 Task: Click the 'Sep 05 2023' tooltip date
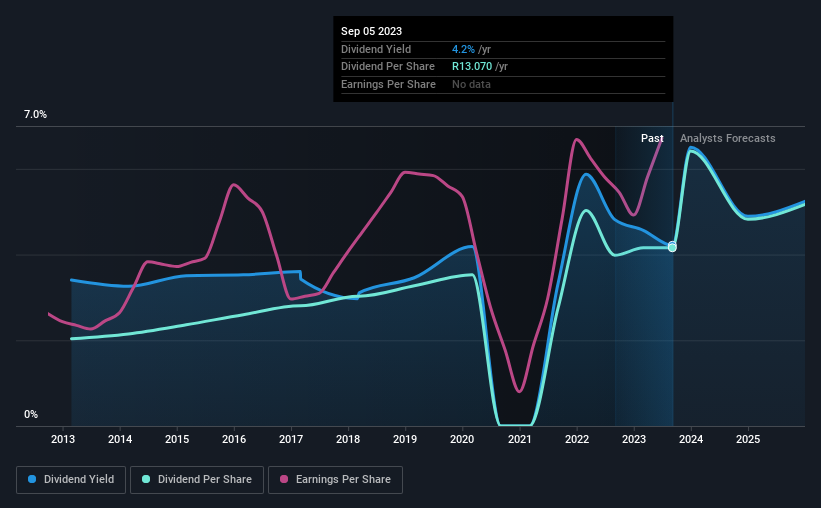[x=372, y=31]
